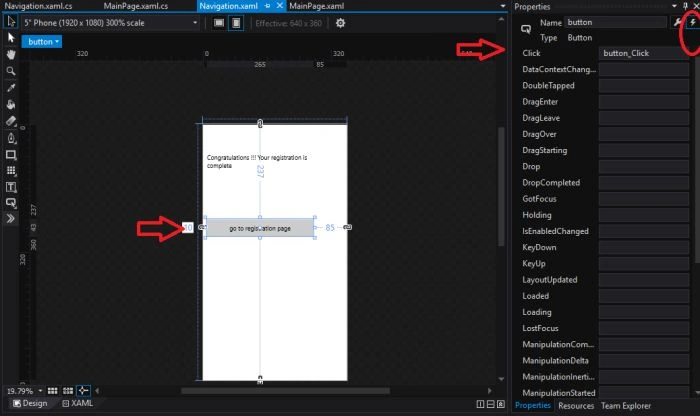This screenshot has height=416, width=700.
Task: Pin the Properties panel
Action: [685, 6]
